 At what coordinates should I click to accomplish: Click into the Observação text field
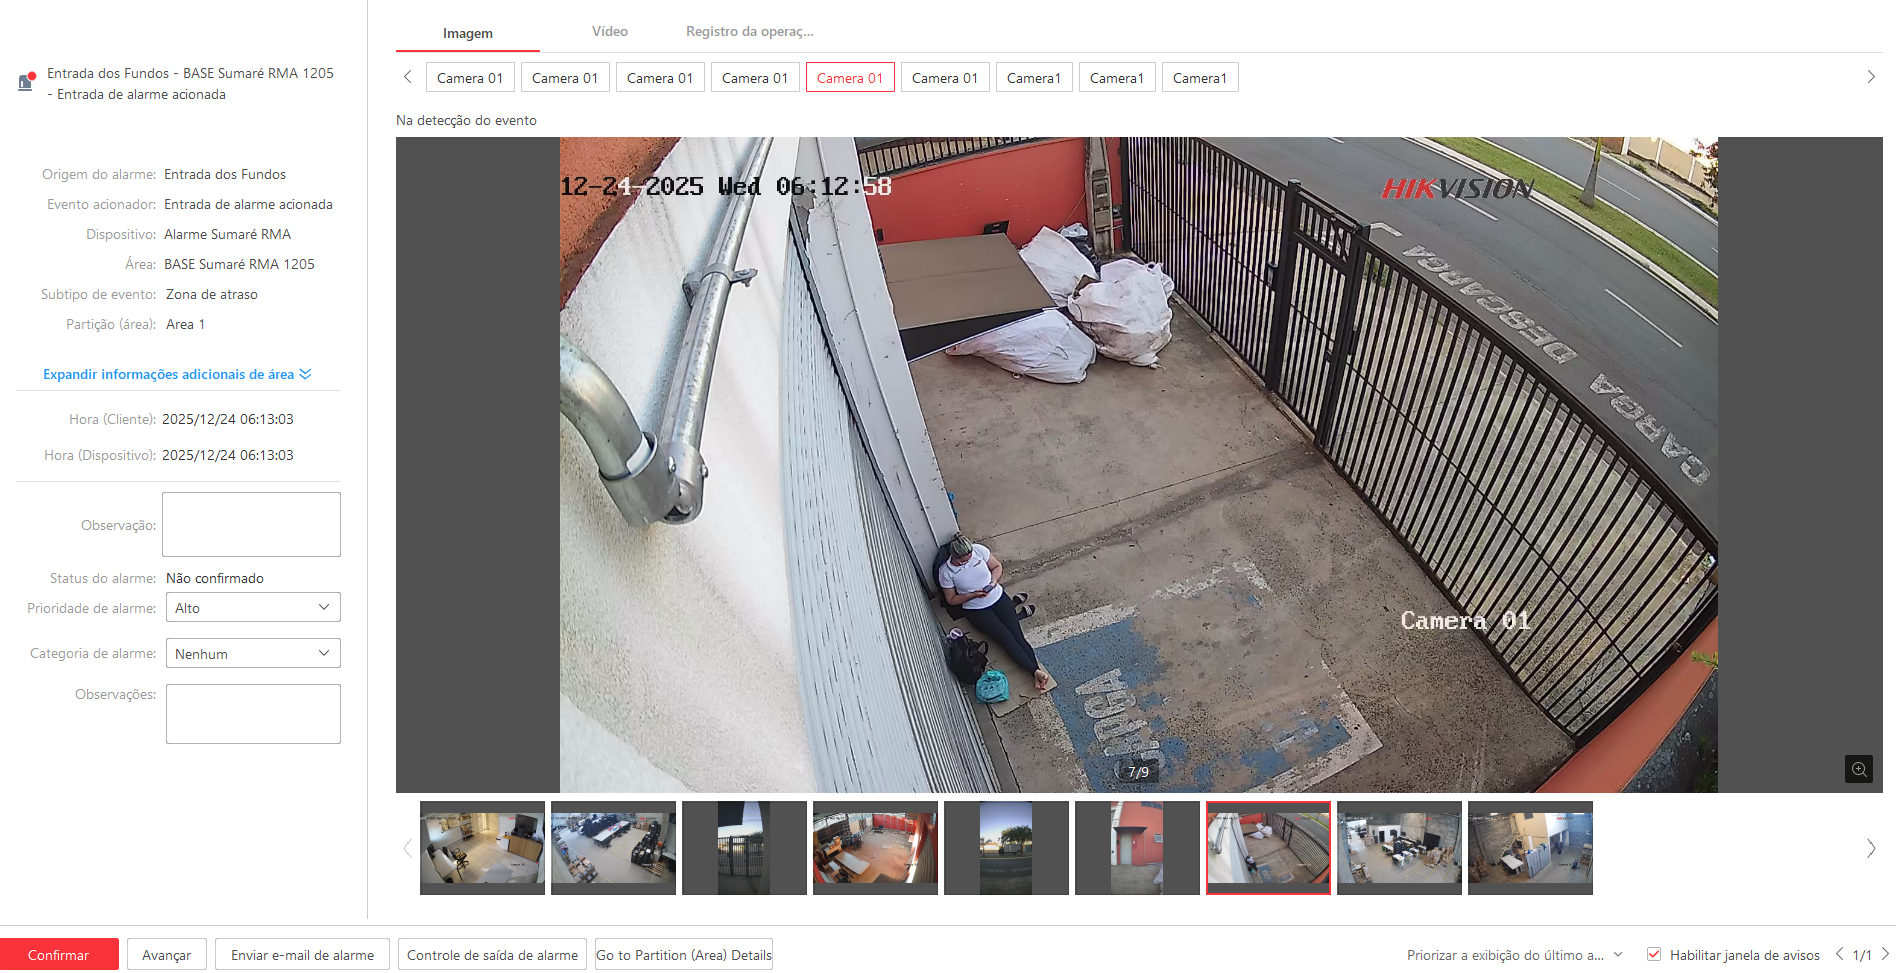(x=251, y=524)
